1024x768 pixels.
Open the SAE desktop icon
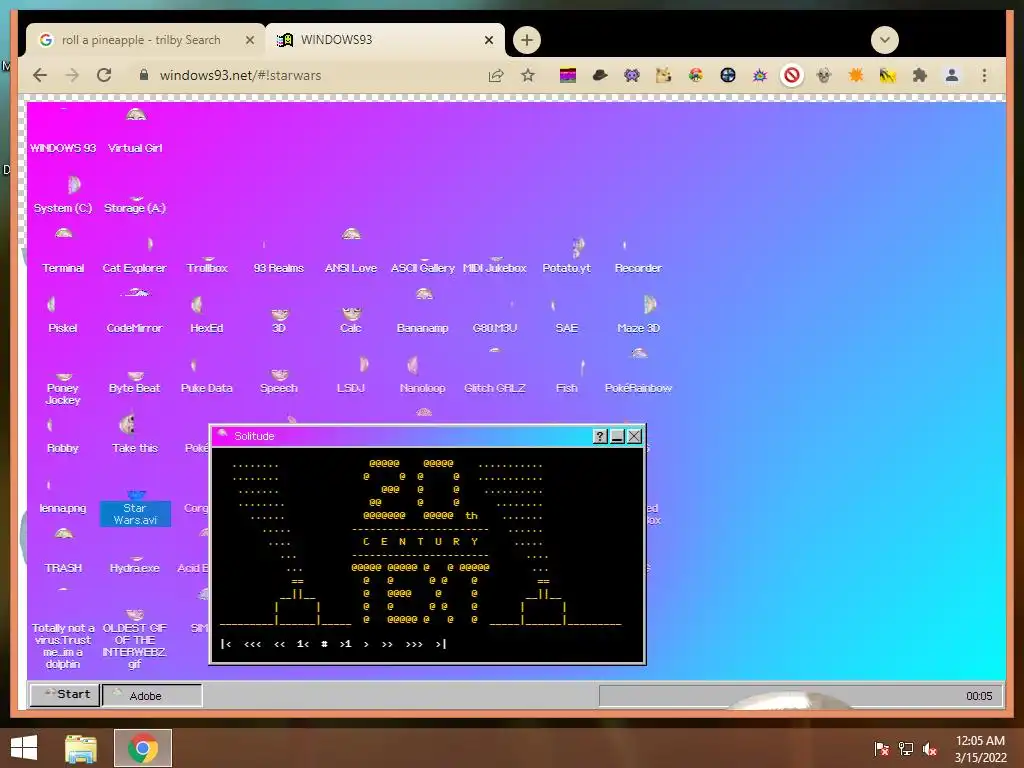pos(566,317)
